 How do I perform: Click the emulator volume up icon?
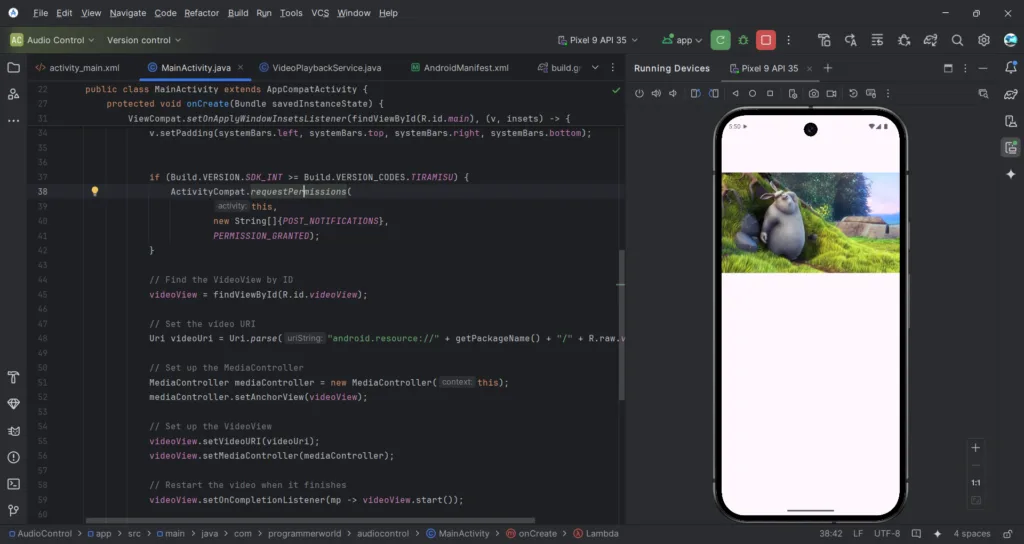tap(656, 93)
